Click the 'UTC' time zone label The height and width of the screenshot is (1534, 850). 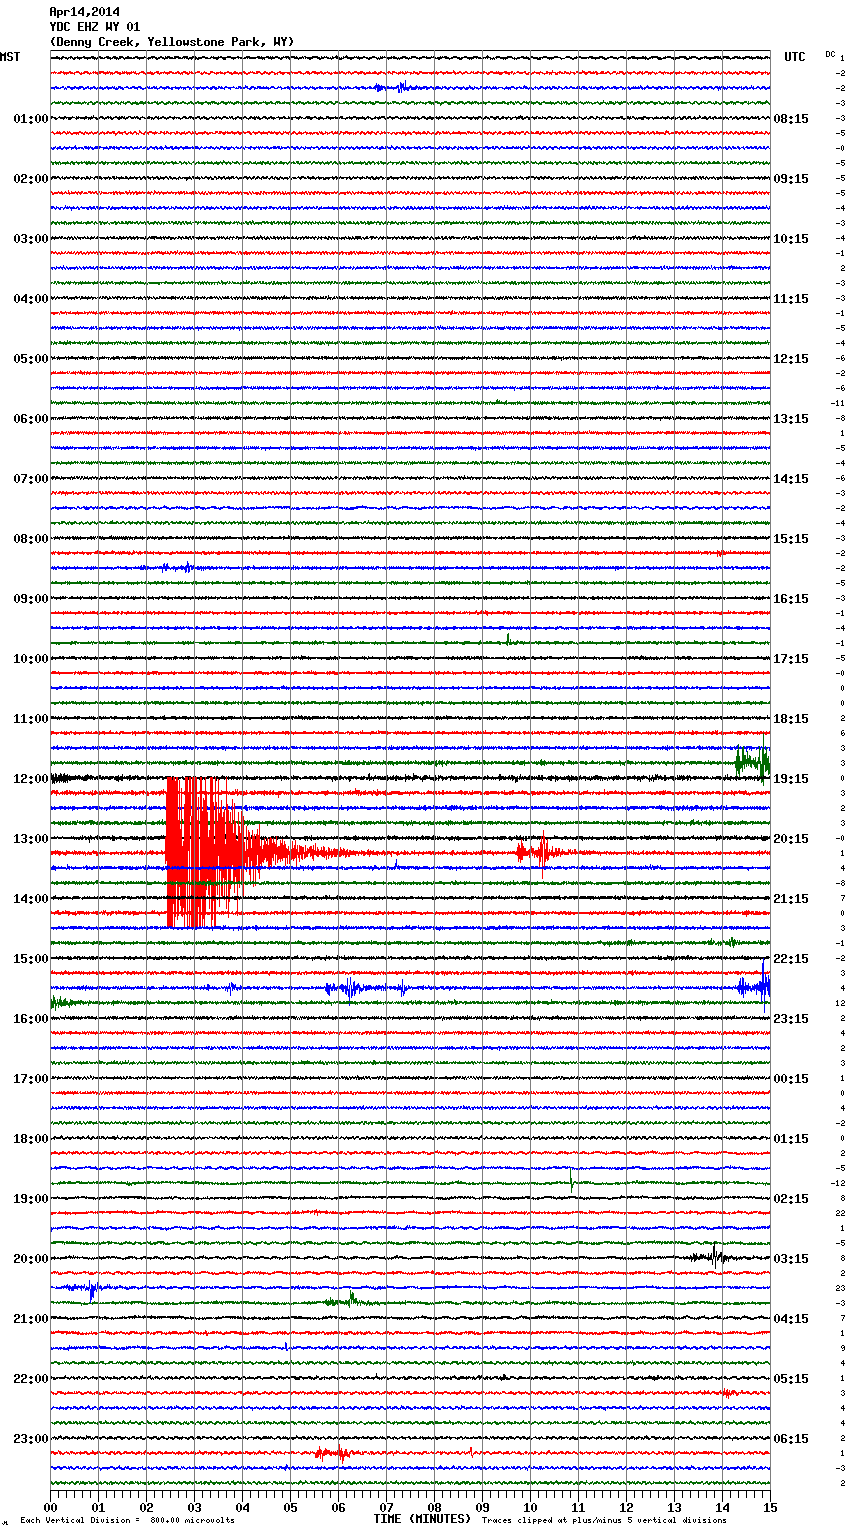[x=795, y=57]
